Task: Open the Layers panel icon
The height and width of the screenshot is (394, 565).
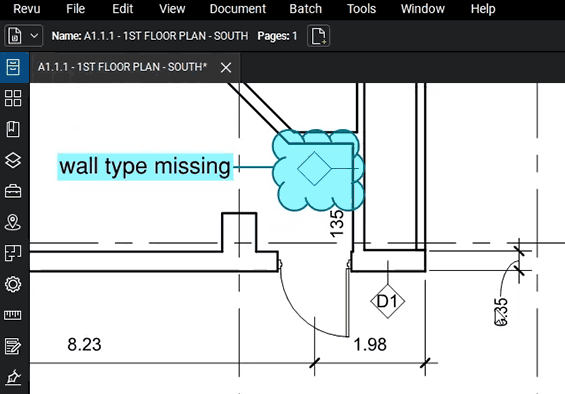Action: click(x=13, y=160)
